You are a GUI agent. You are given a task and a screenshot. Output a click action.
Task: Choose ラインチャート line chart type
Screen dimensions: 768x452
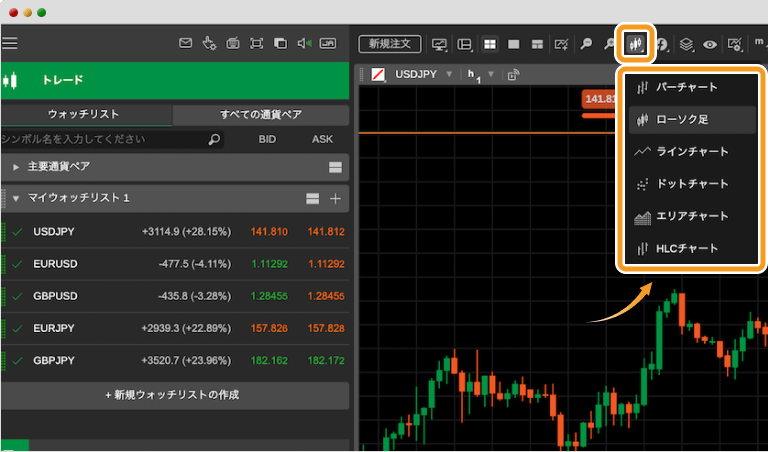coord(692,152)
